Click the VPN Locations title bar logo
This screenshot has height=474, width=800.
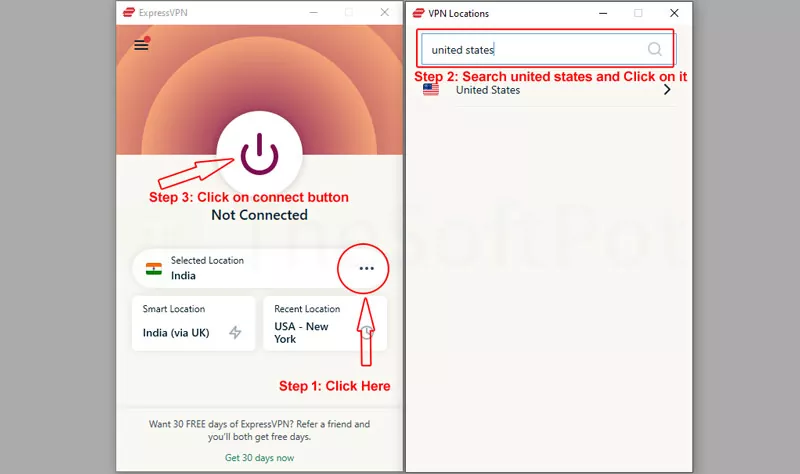click(x=418, y=13)
